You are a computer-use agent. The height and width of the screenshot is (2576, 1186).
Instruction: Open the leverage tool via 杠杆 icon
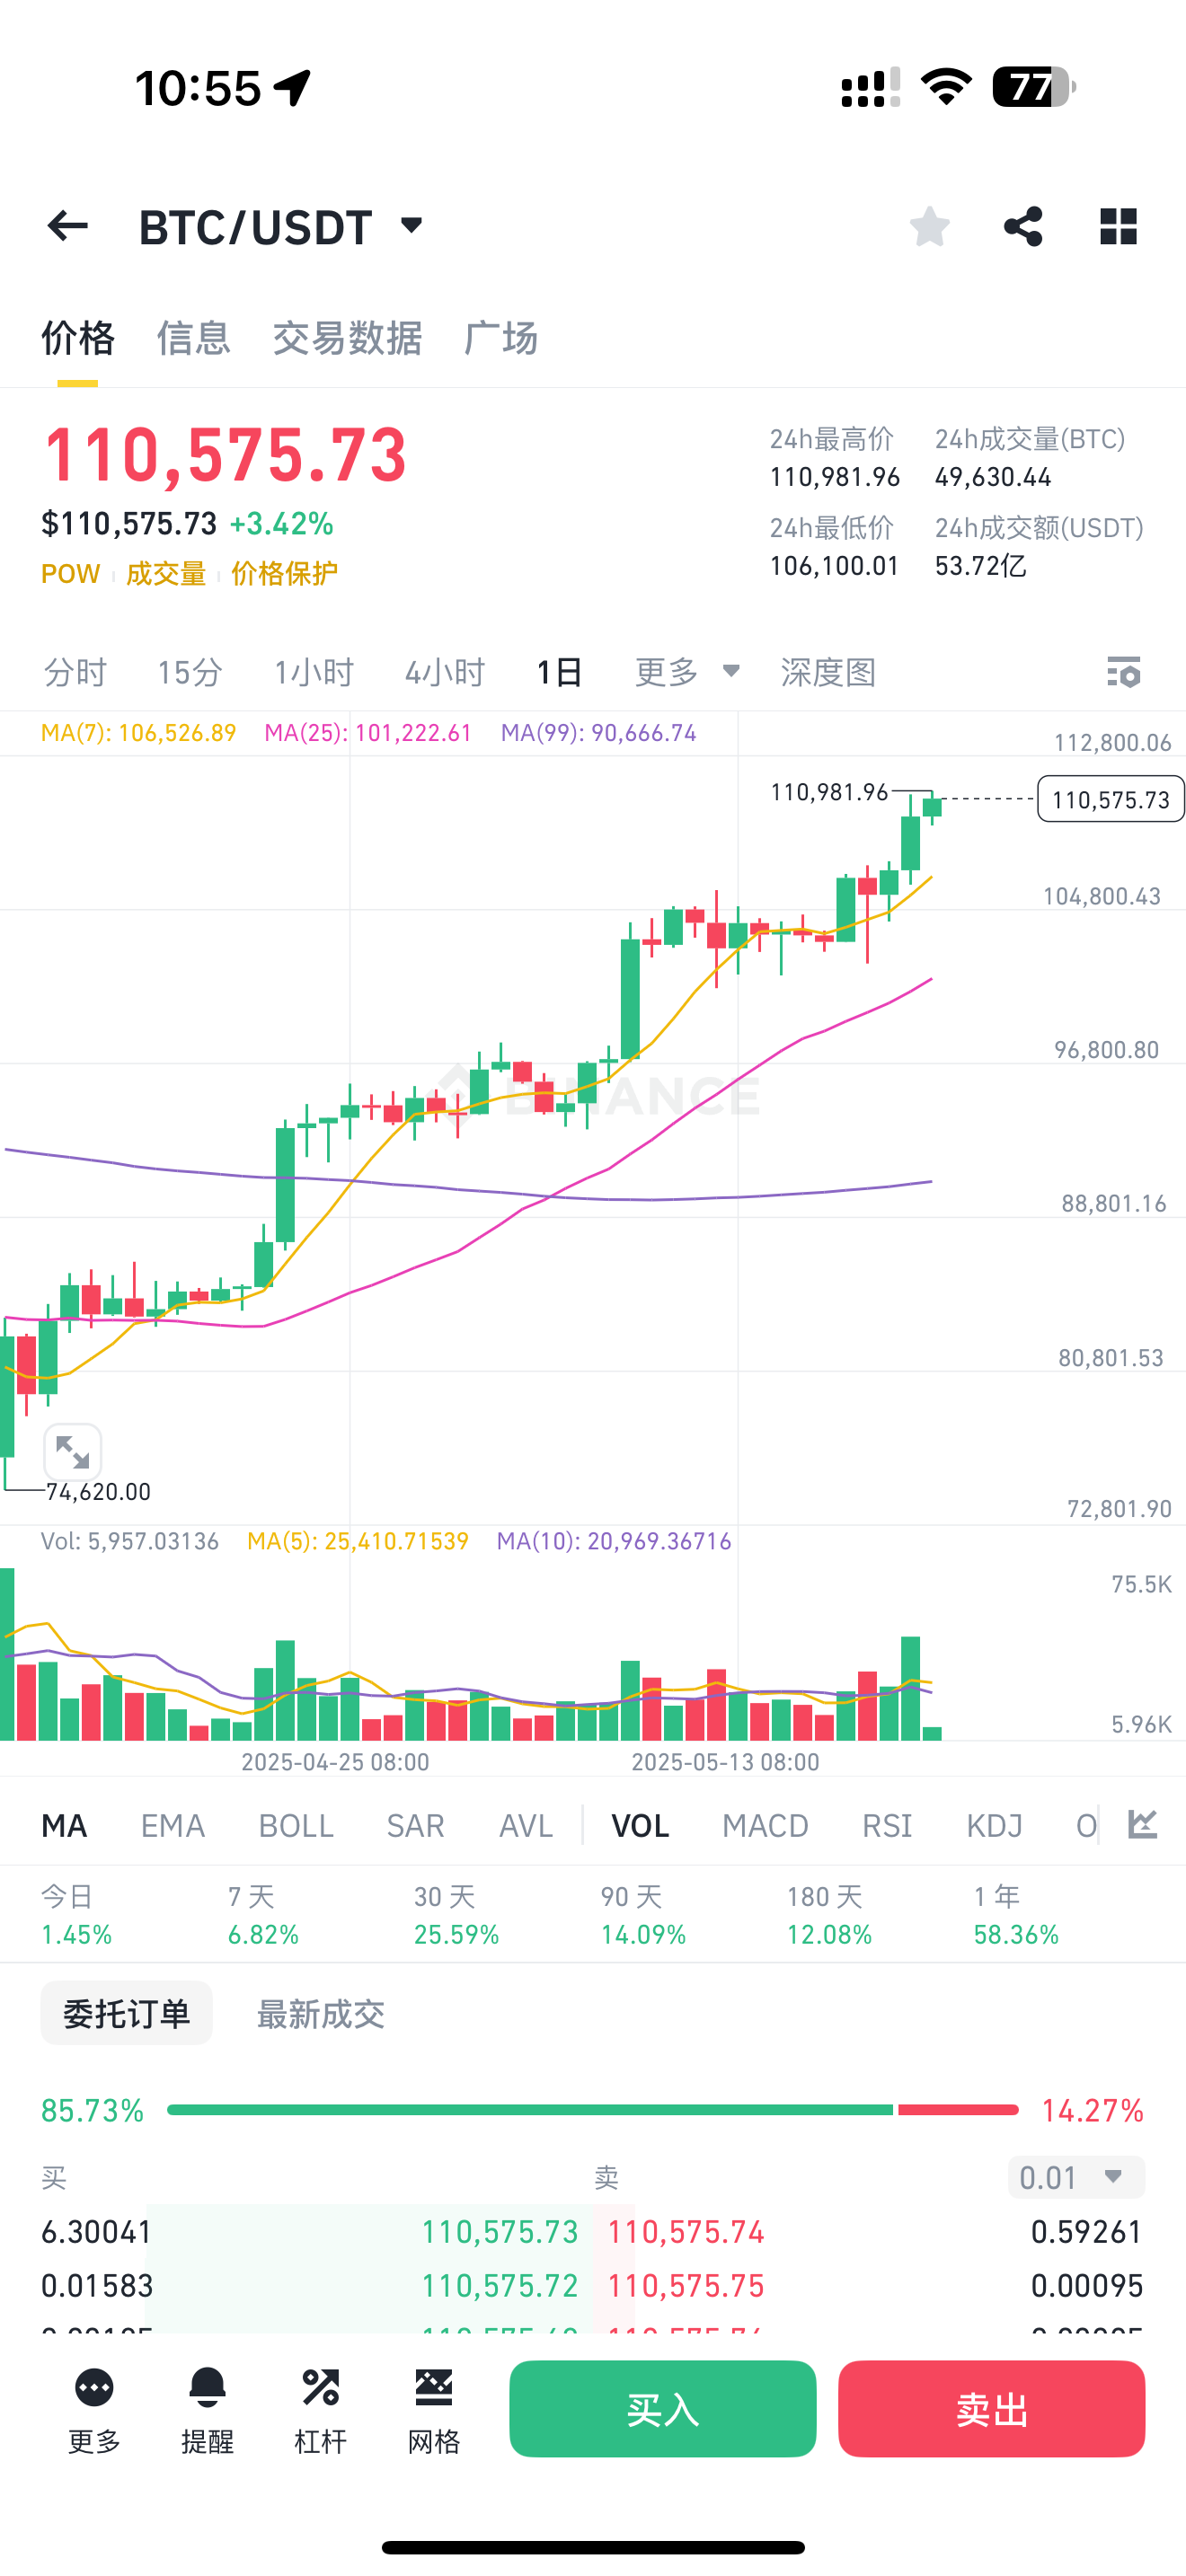(320, 2410)
